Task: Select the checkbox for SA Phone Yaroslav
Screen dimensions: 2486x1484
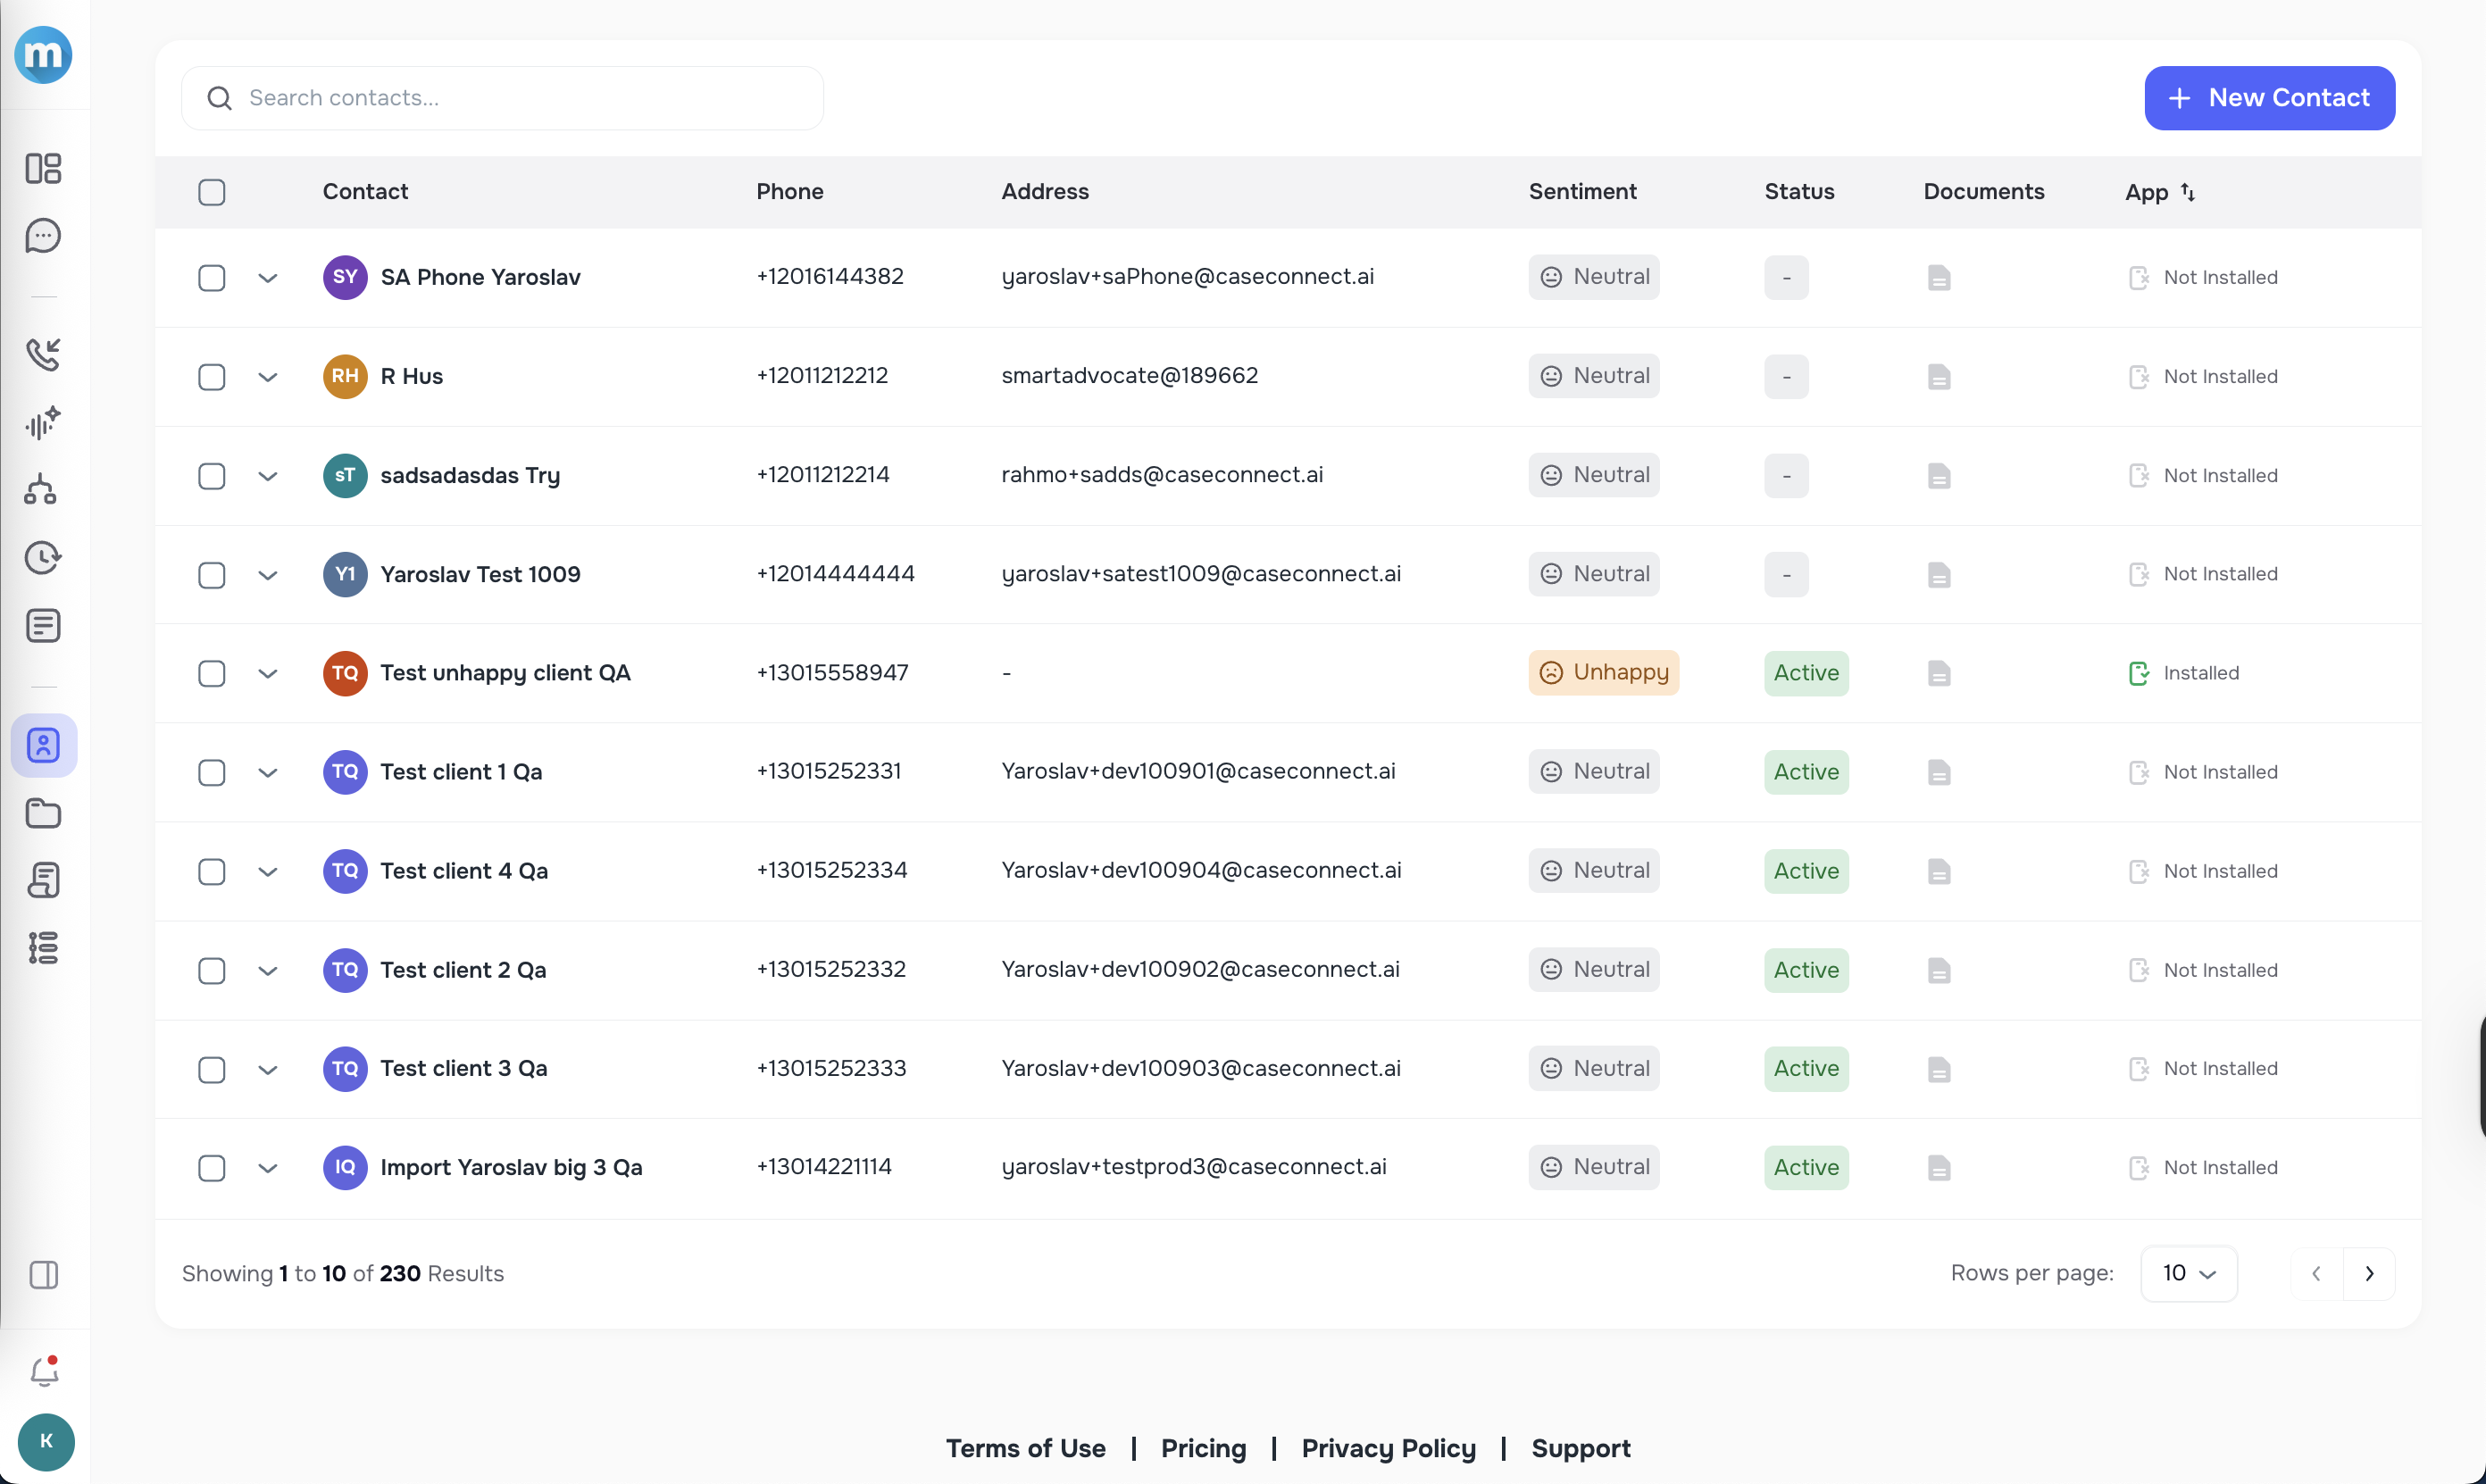Action: tap(211, 278)
